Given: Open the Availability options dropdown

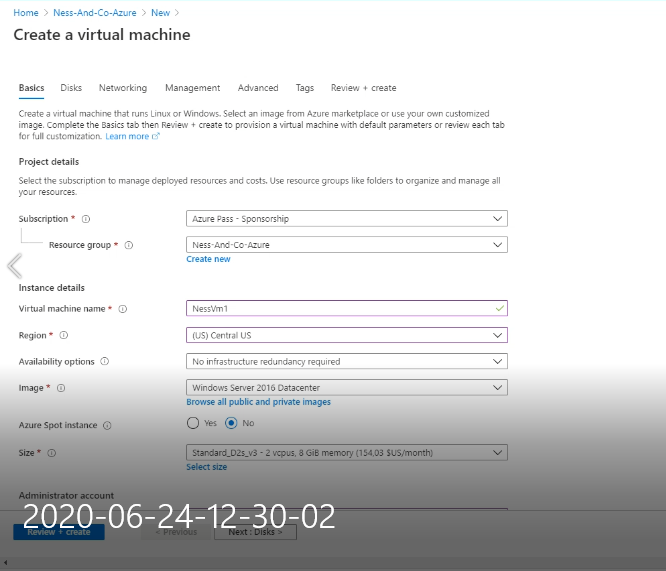Looking at the screenshot, I should 347,362.
